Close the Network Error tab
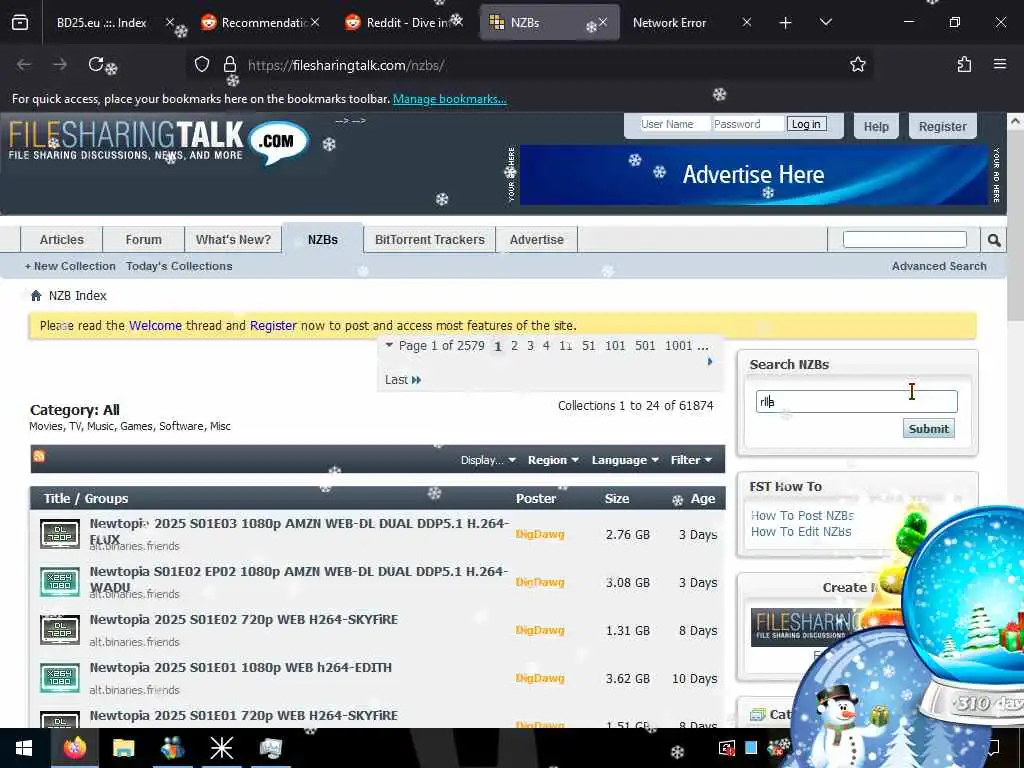Viewport: 1024px width, 768px height. (746, 23)
